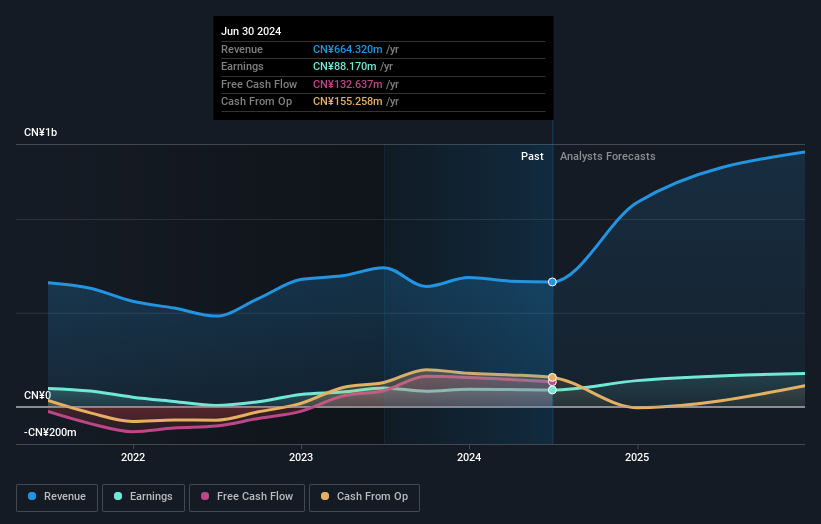Click the Free Cash Flow value CN¥132.637m
This screenshot has width=821, height=524.
pos(348,84)
